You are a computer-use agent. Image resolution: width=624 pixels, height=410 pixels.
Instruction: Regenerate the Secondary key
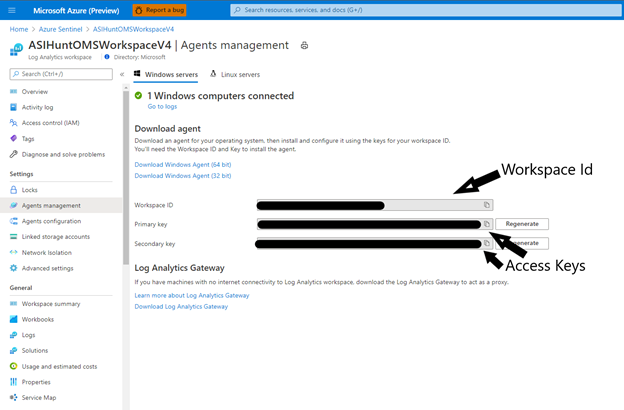pyautogui.click(x=522, y=243)
